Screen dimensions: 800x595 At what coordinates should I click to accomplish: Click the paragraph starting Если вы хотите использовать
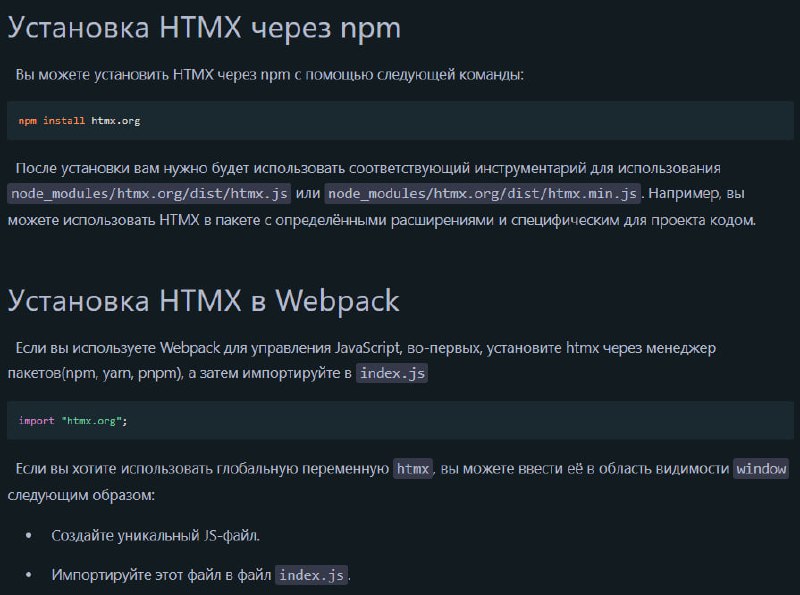398,481
